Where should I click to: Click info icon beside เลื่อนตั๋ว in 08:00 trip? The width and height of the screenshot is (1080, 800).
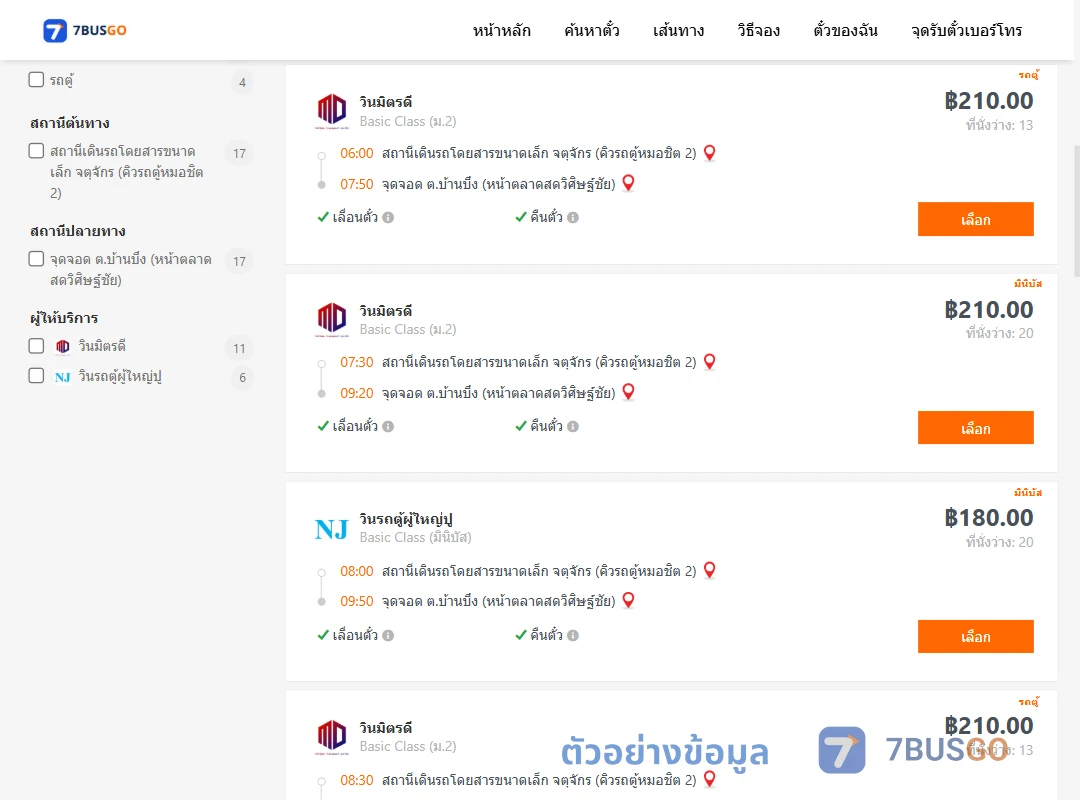tap(388, 635)
